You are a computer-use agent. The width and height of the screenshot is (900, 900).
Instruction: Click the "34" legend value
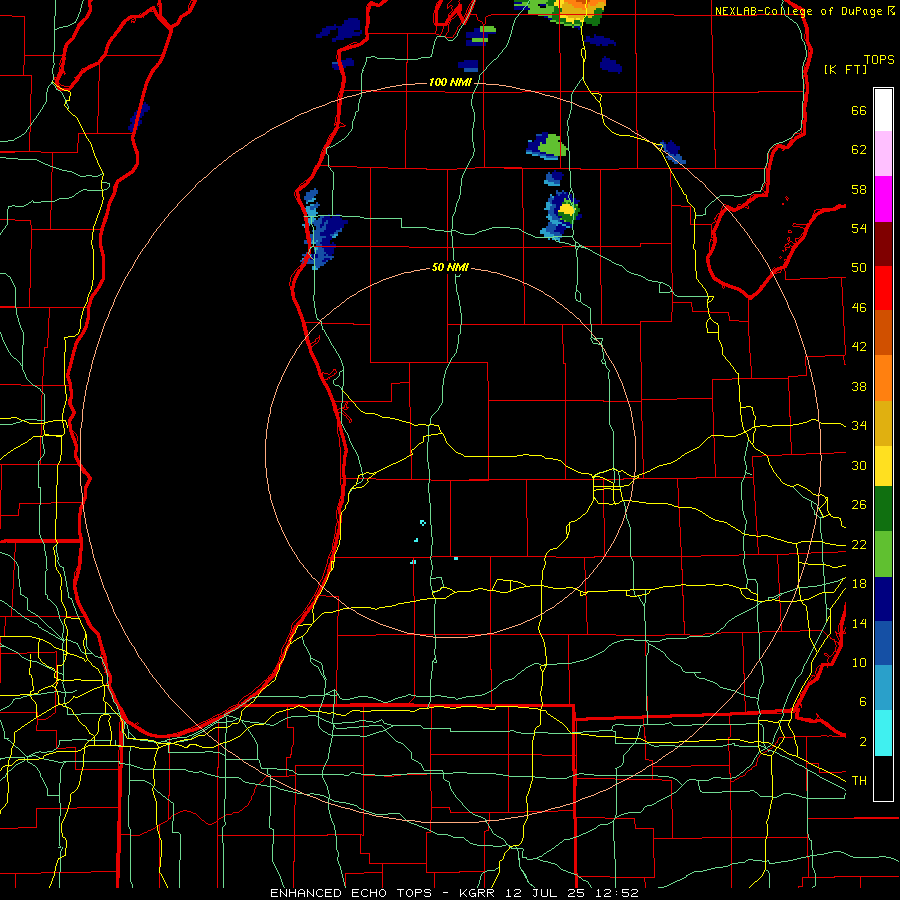click(x=859, y=426)
